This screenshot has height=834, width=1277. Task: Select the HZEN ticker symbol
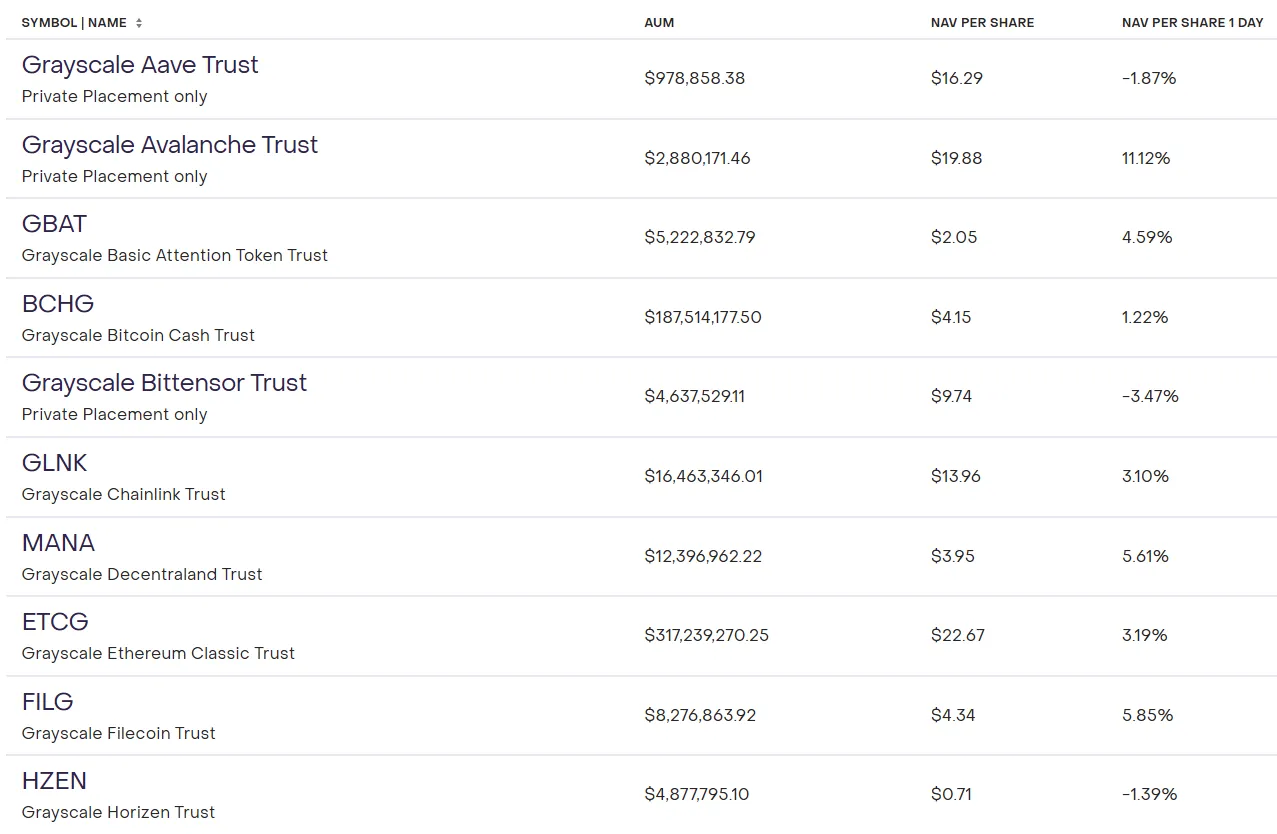click(x=54, y=781)
